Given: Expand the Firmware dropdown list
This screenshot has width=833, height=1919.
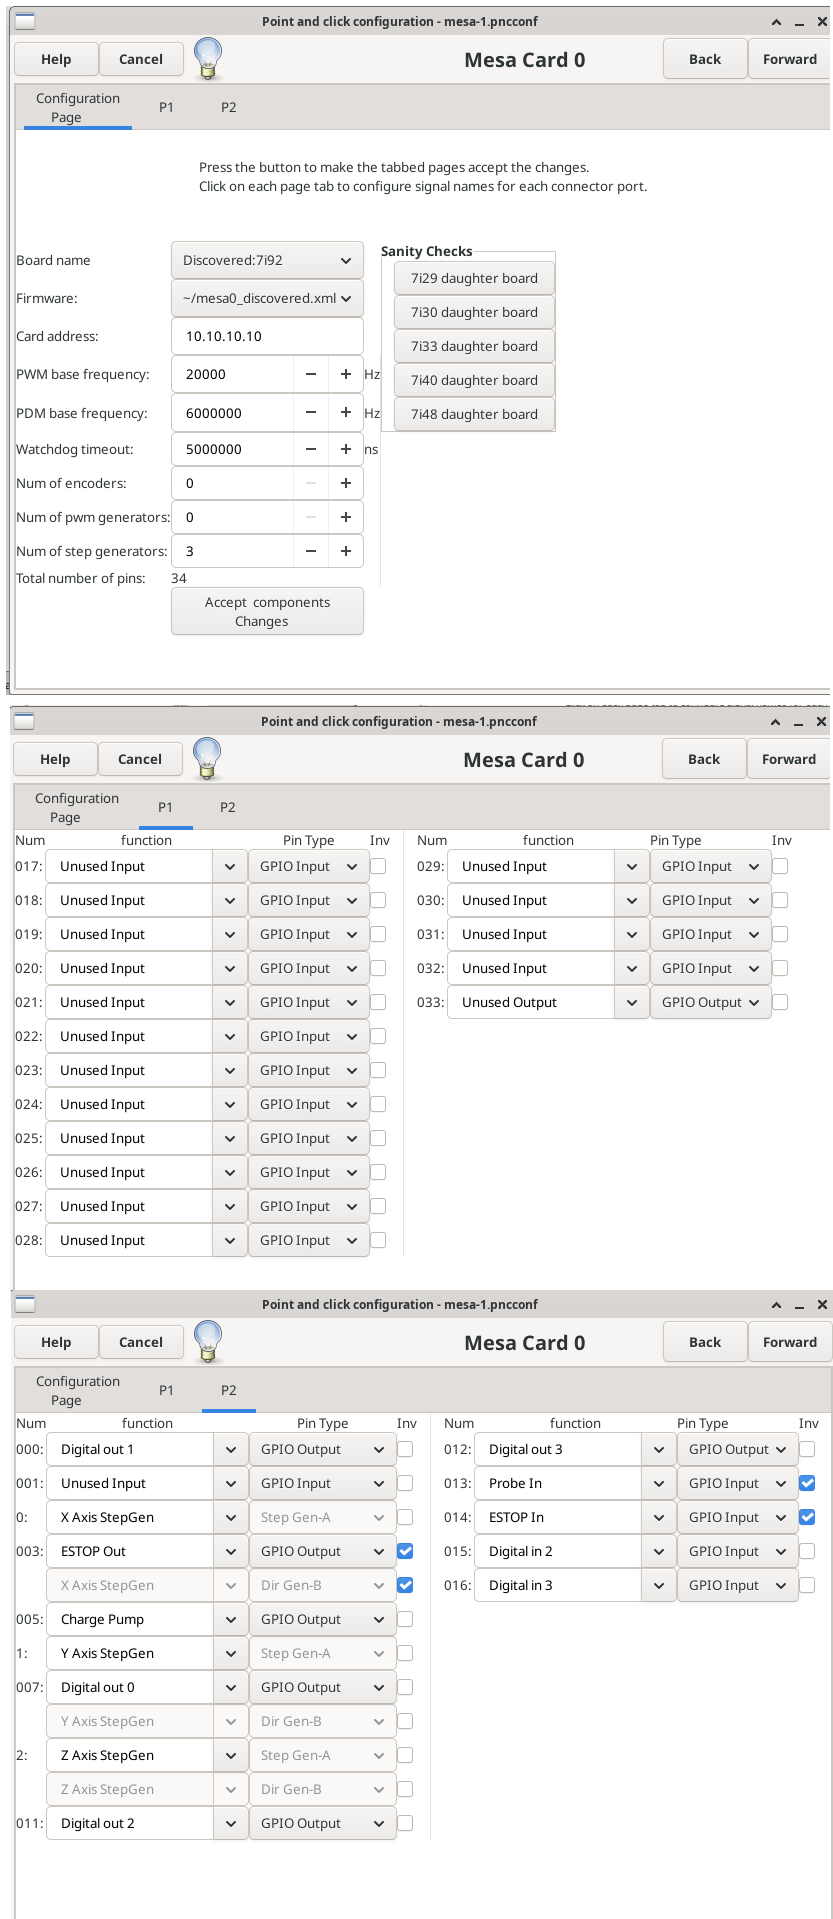Looking at the screenshot, I should 267,298.
